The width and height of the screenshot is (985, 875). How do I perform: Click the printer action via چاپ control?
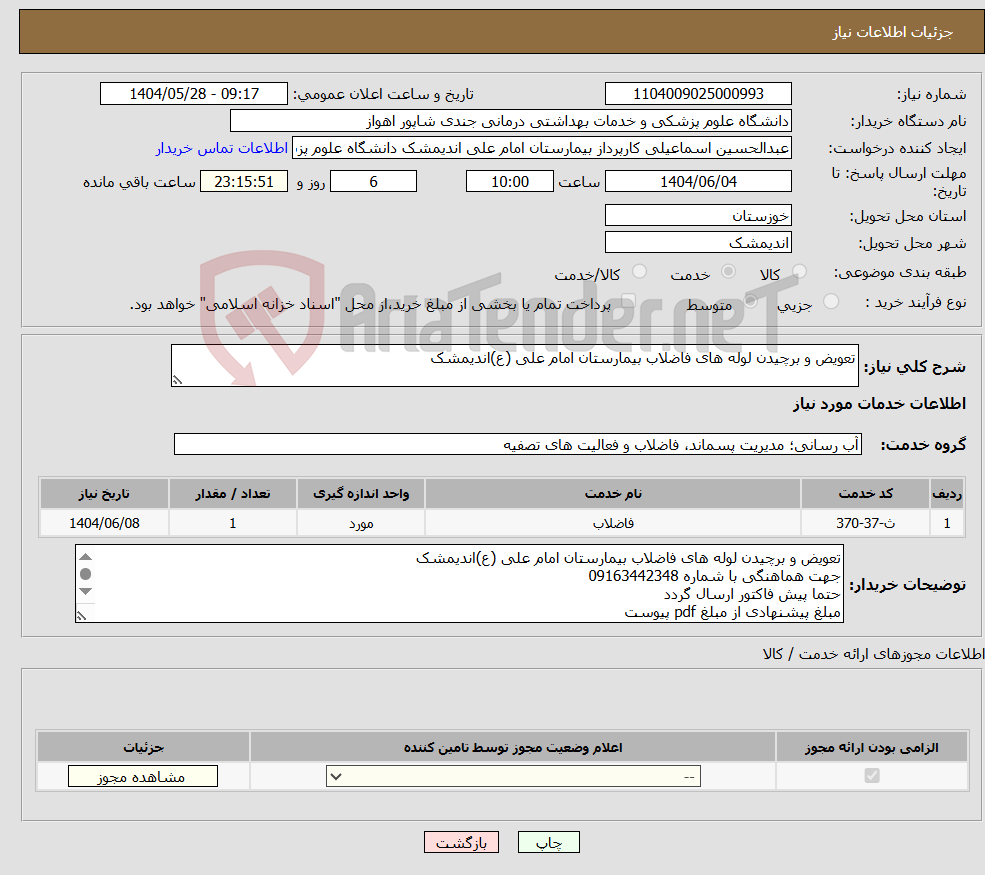547,842
